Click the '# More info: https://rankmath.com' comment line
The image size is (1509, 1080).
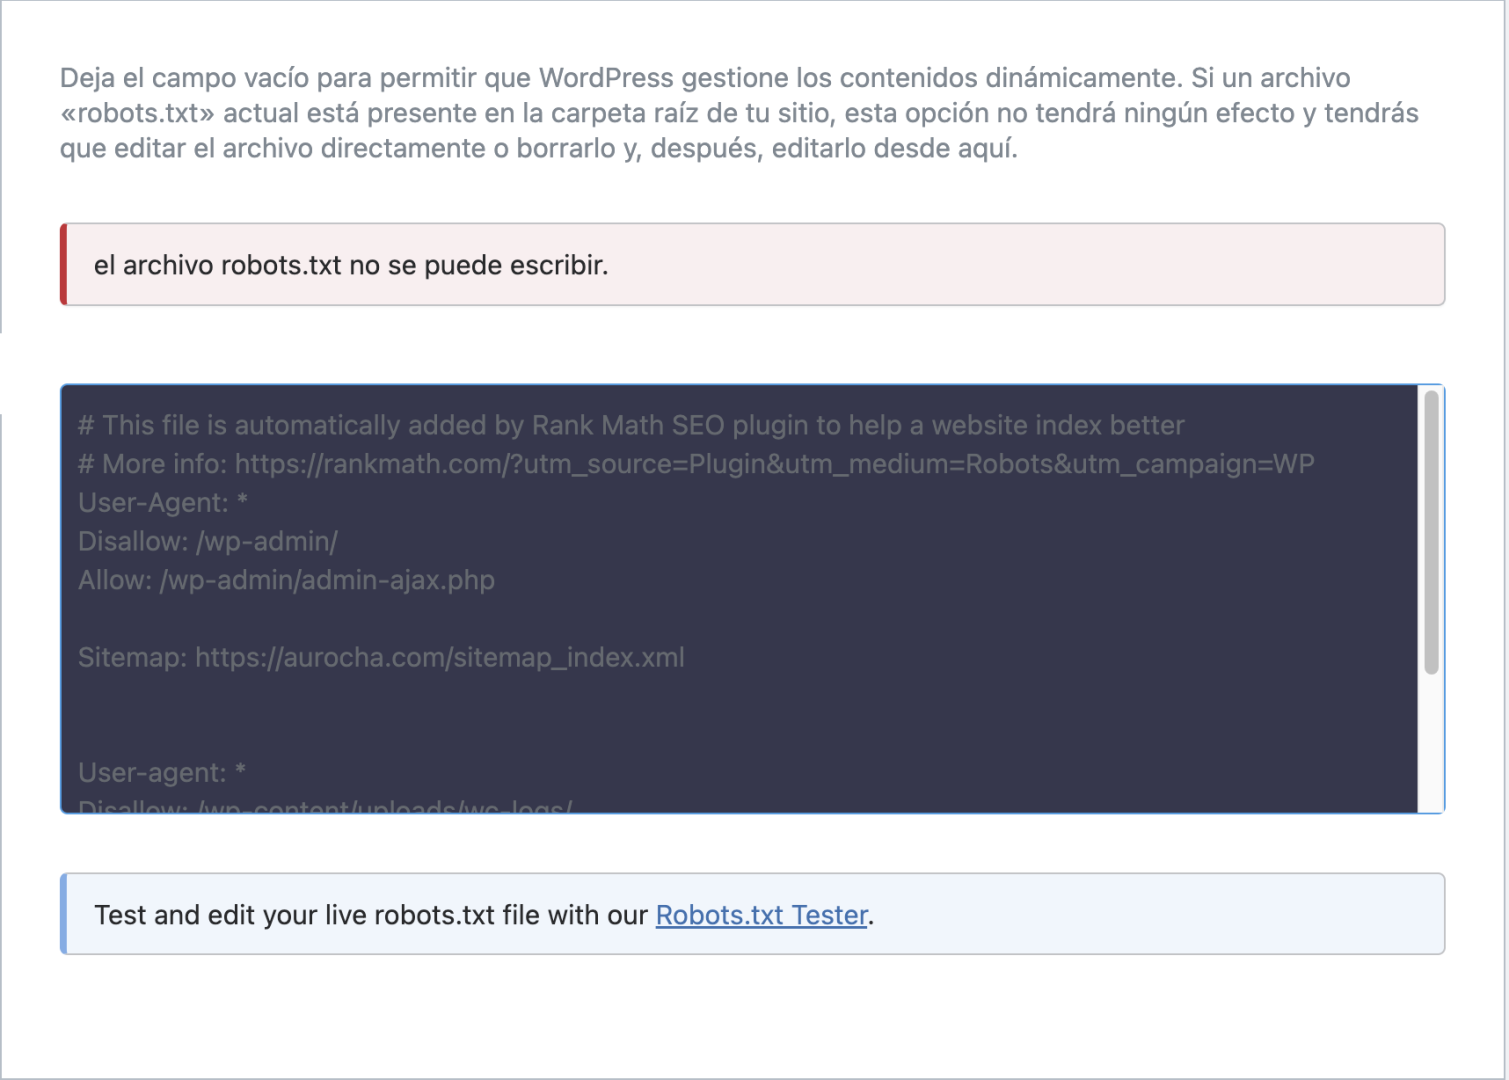pos(696,464)
